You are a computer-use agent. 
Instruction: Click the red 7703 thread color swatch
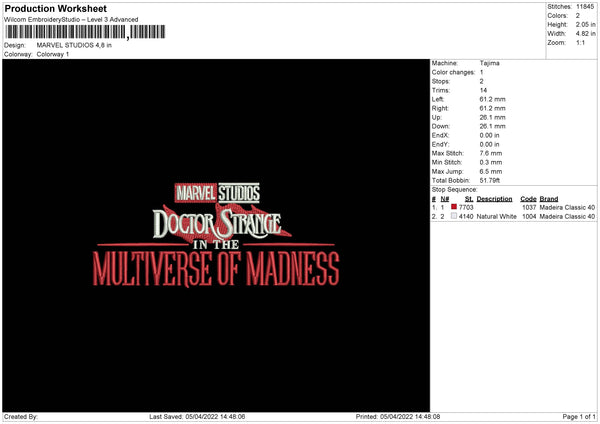pos(454,207)
